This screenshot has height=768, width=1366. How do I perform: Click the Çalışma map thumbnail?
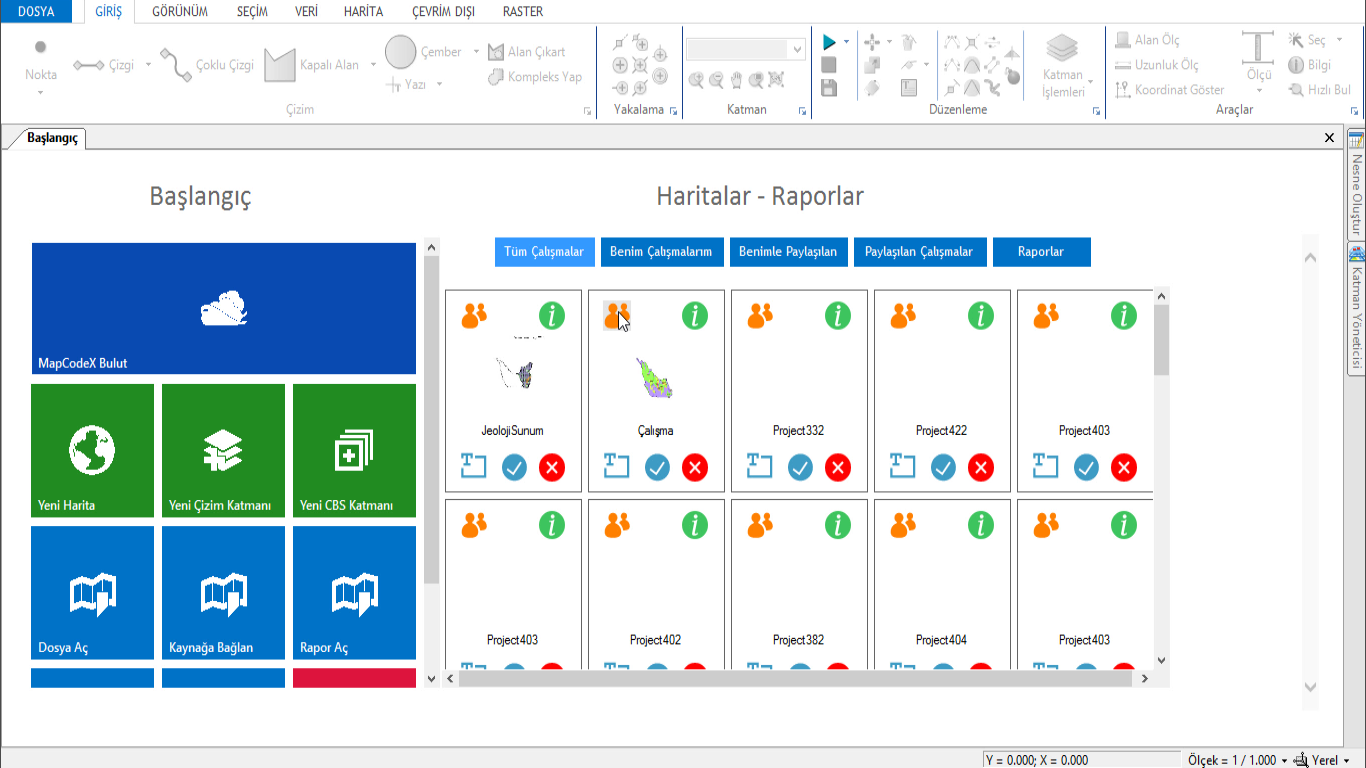[655, 378]
